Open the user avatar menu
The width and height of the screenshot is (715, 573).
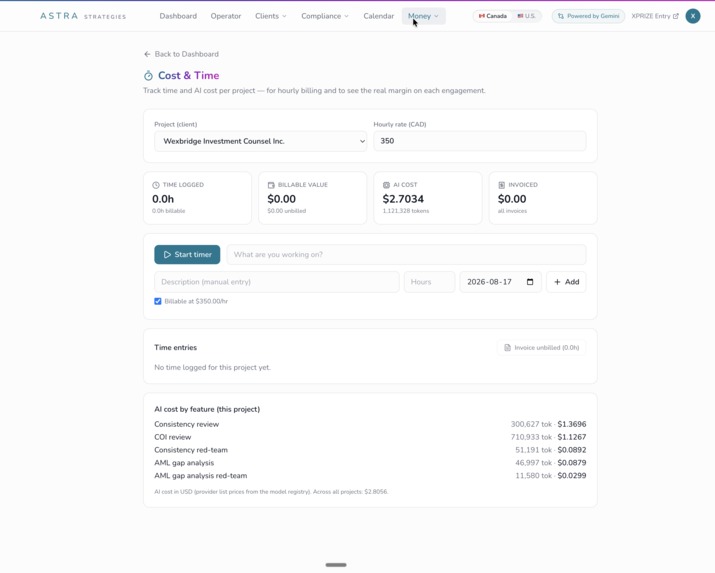(x=693, y=16)
